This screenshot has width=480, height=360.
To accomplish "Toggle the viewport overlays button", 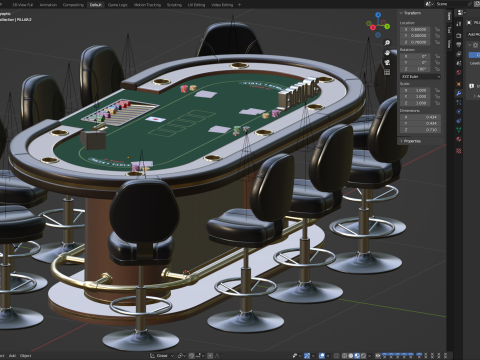I will [322, 356].
